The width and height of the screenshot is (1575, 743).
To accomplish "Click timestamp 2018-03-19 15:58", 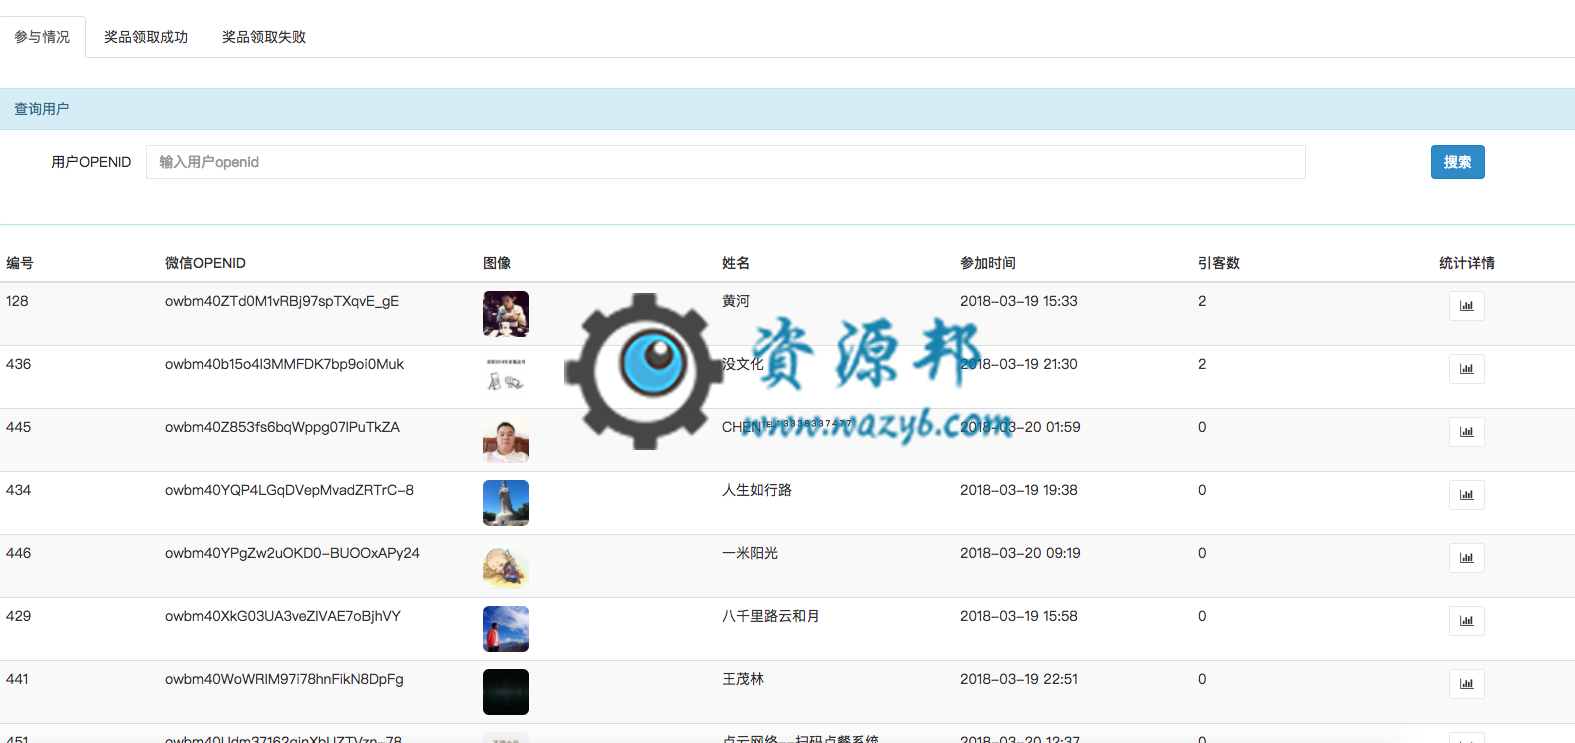I will (x=1019, y=616).
